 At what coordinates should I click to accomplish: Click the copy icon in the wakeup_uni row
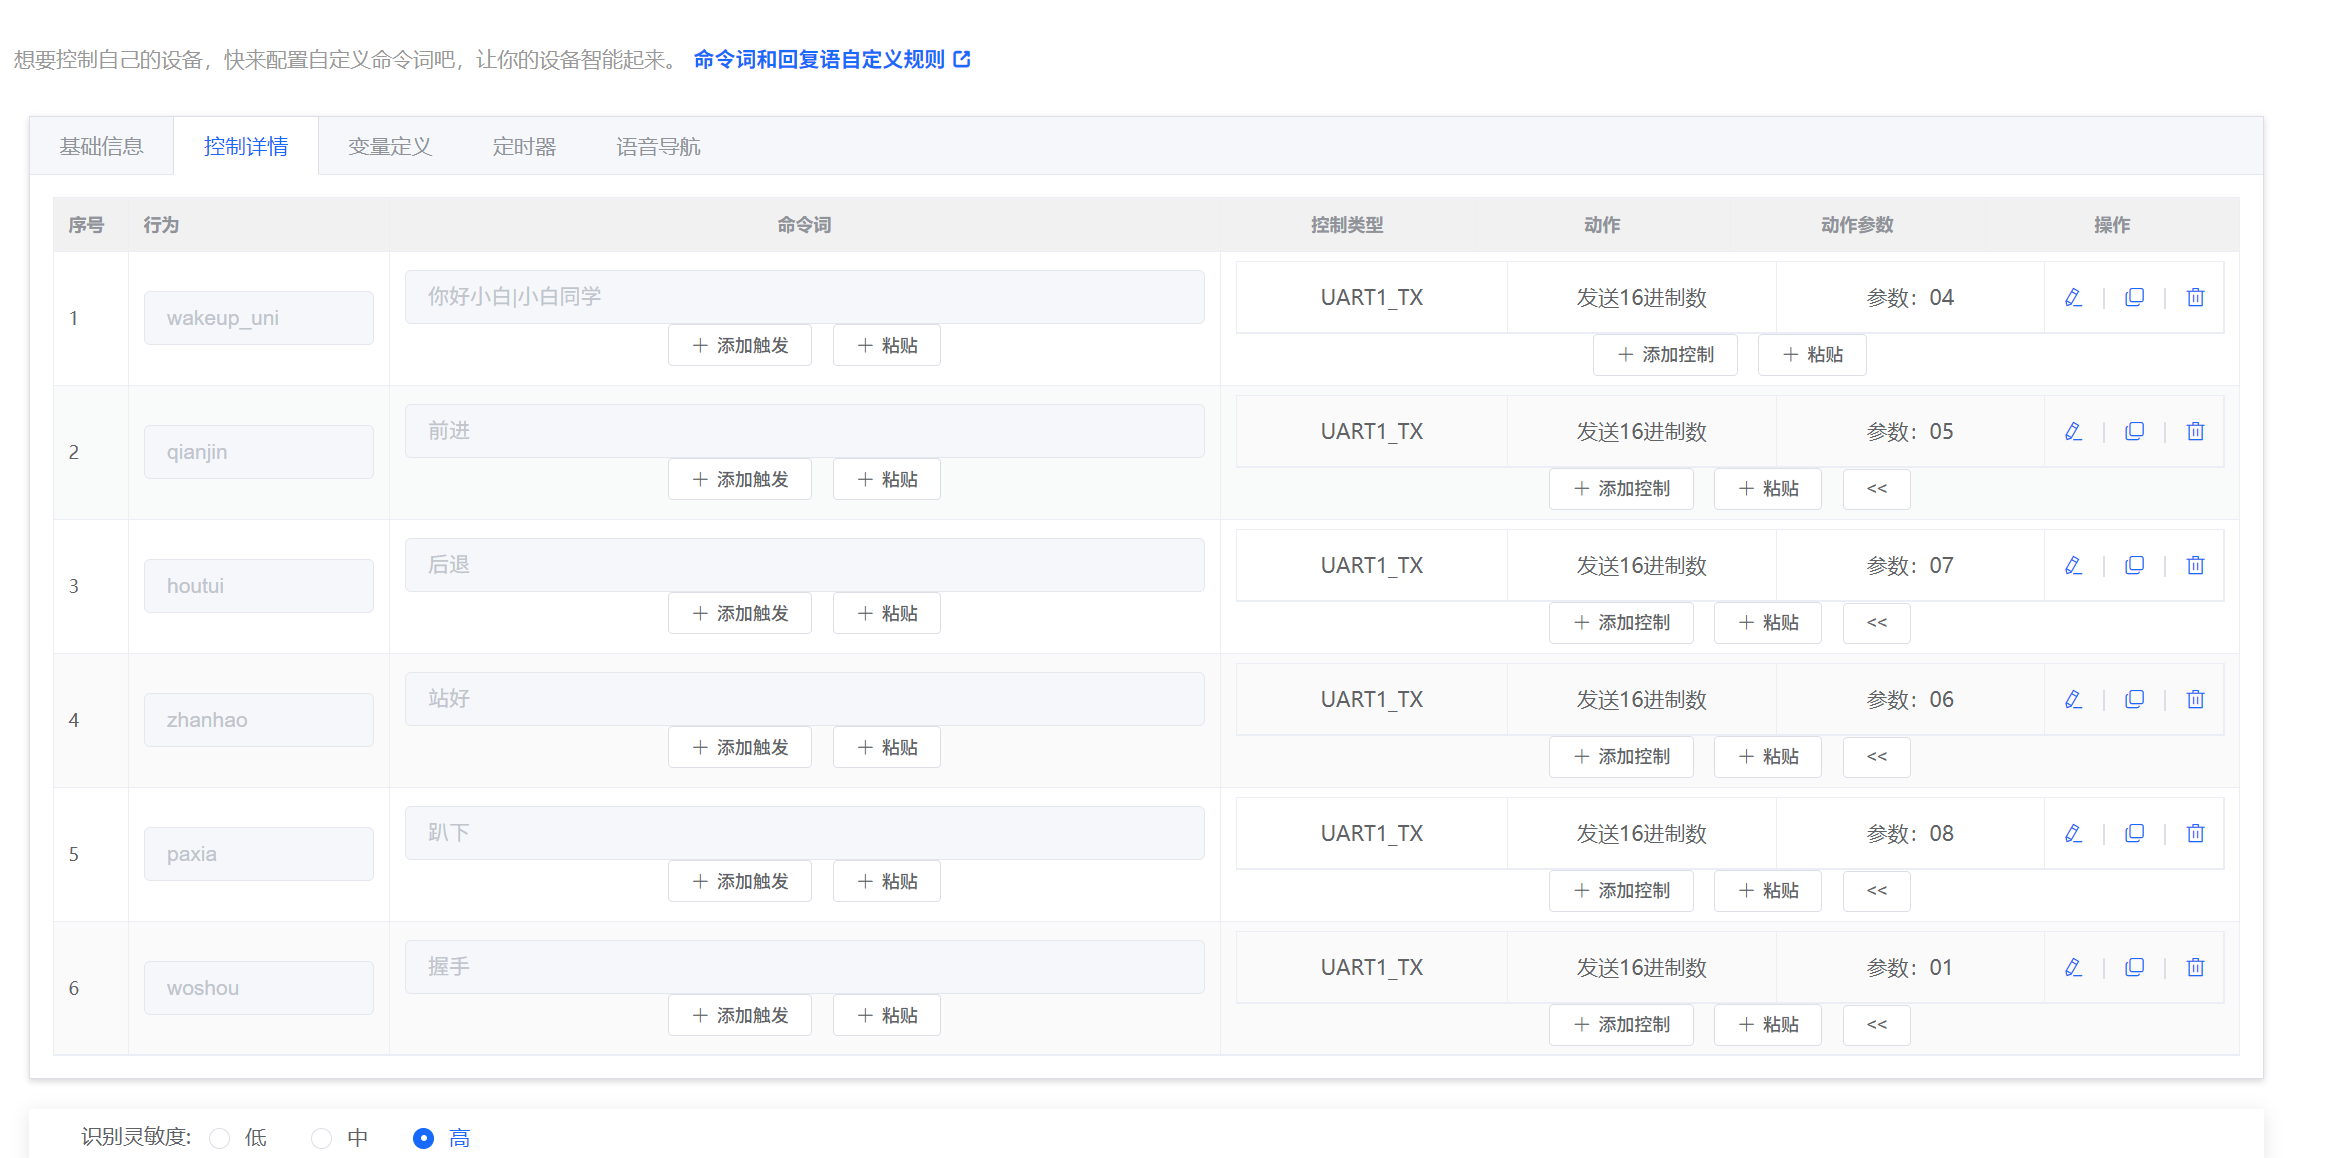(x=2135, y=297)
